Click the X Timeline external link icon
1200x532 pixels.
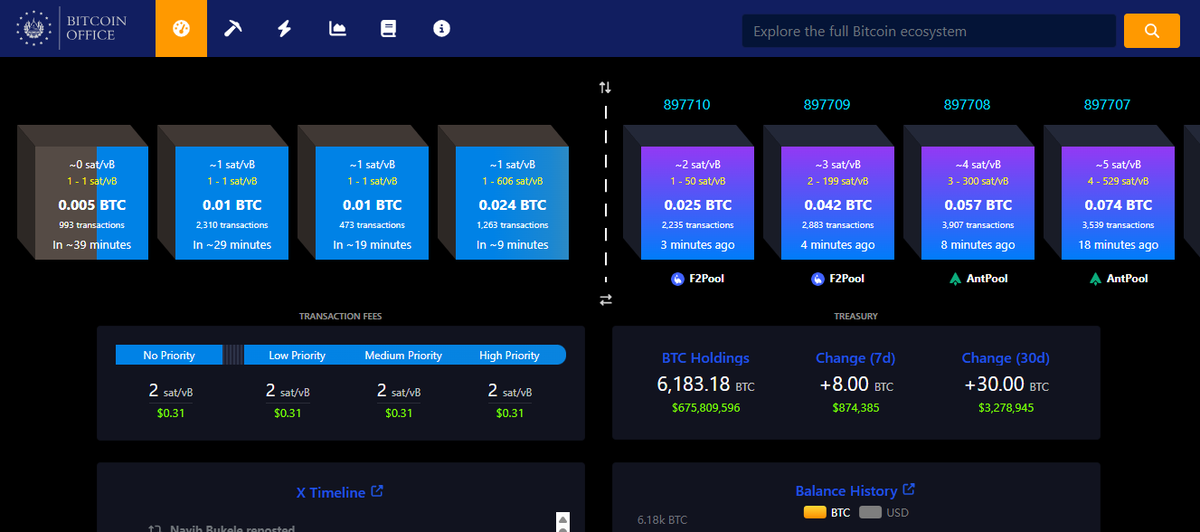[x=377, y=491]
